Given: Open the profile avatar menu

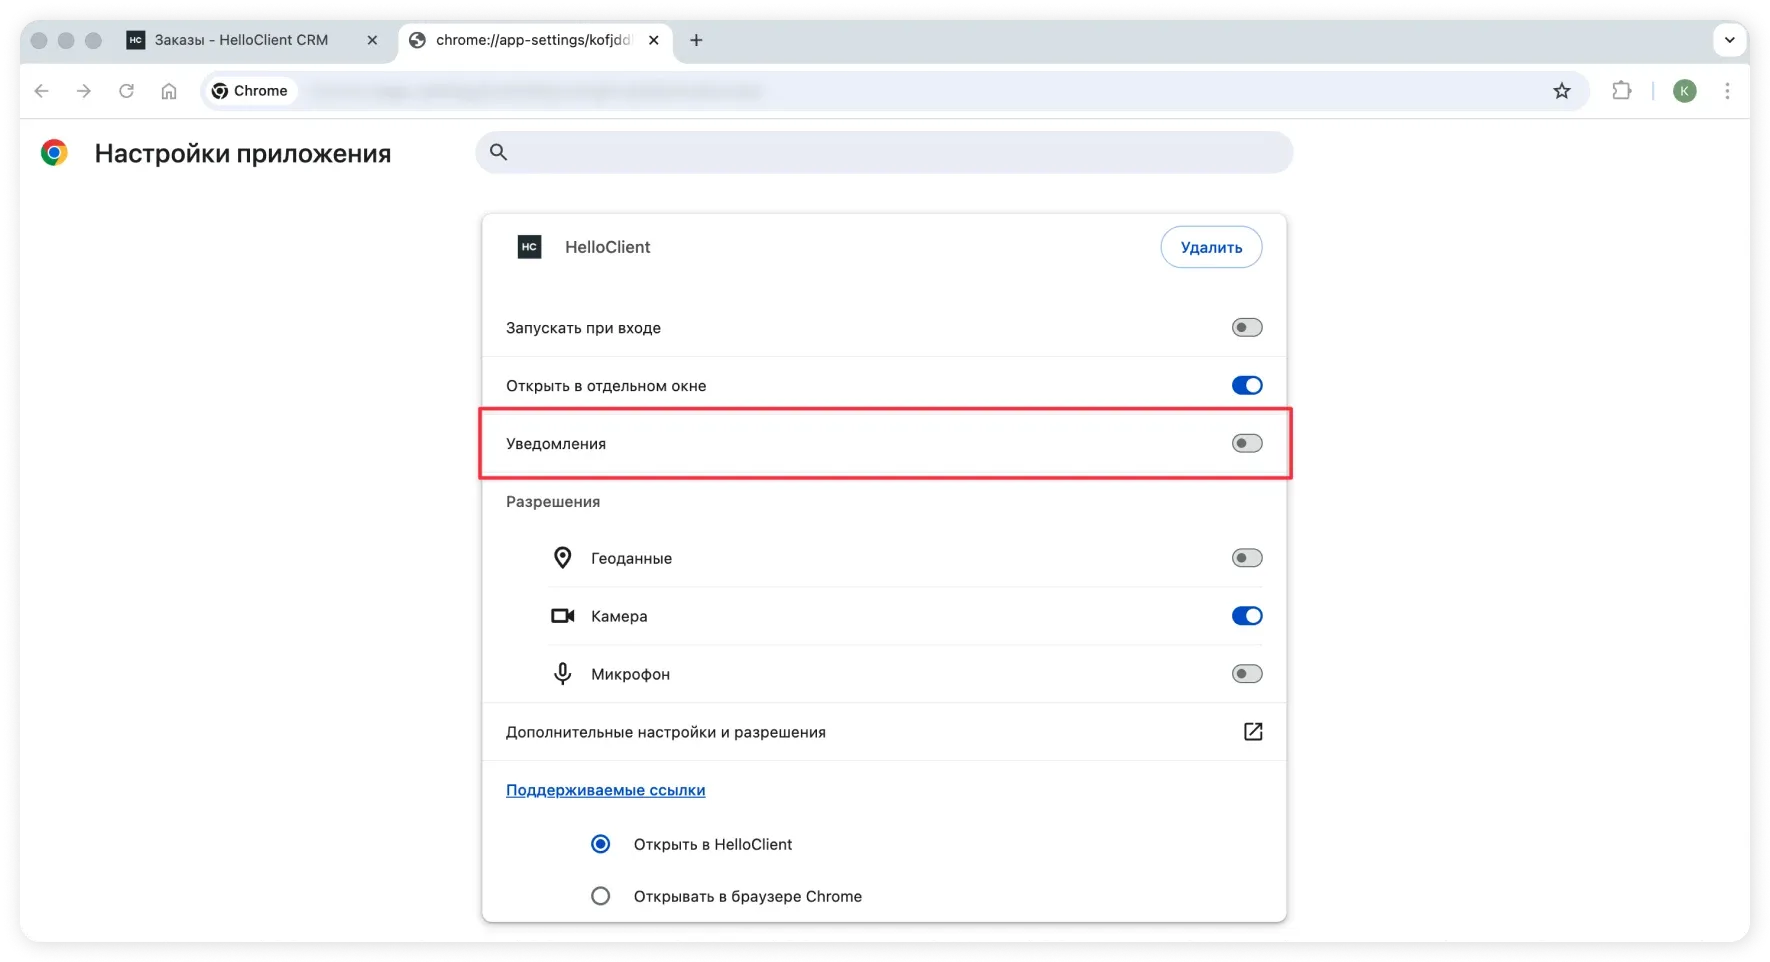Looking at the screenshot, I should click(x=1685, y=91).
